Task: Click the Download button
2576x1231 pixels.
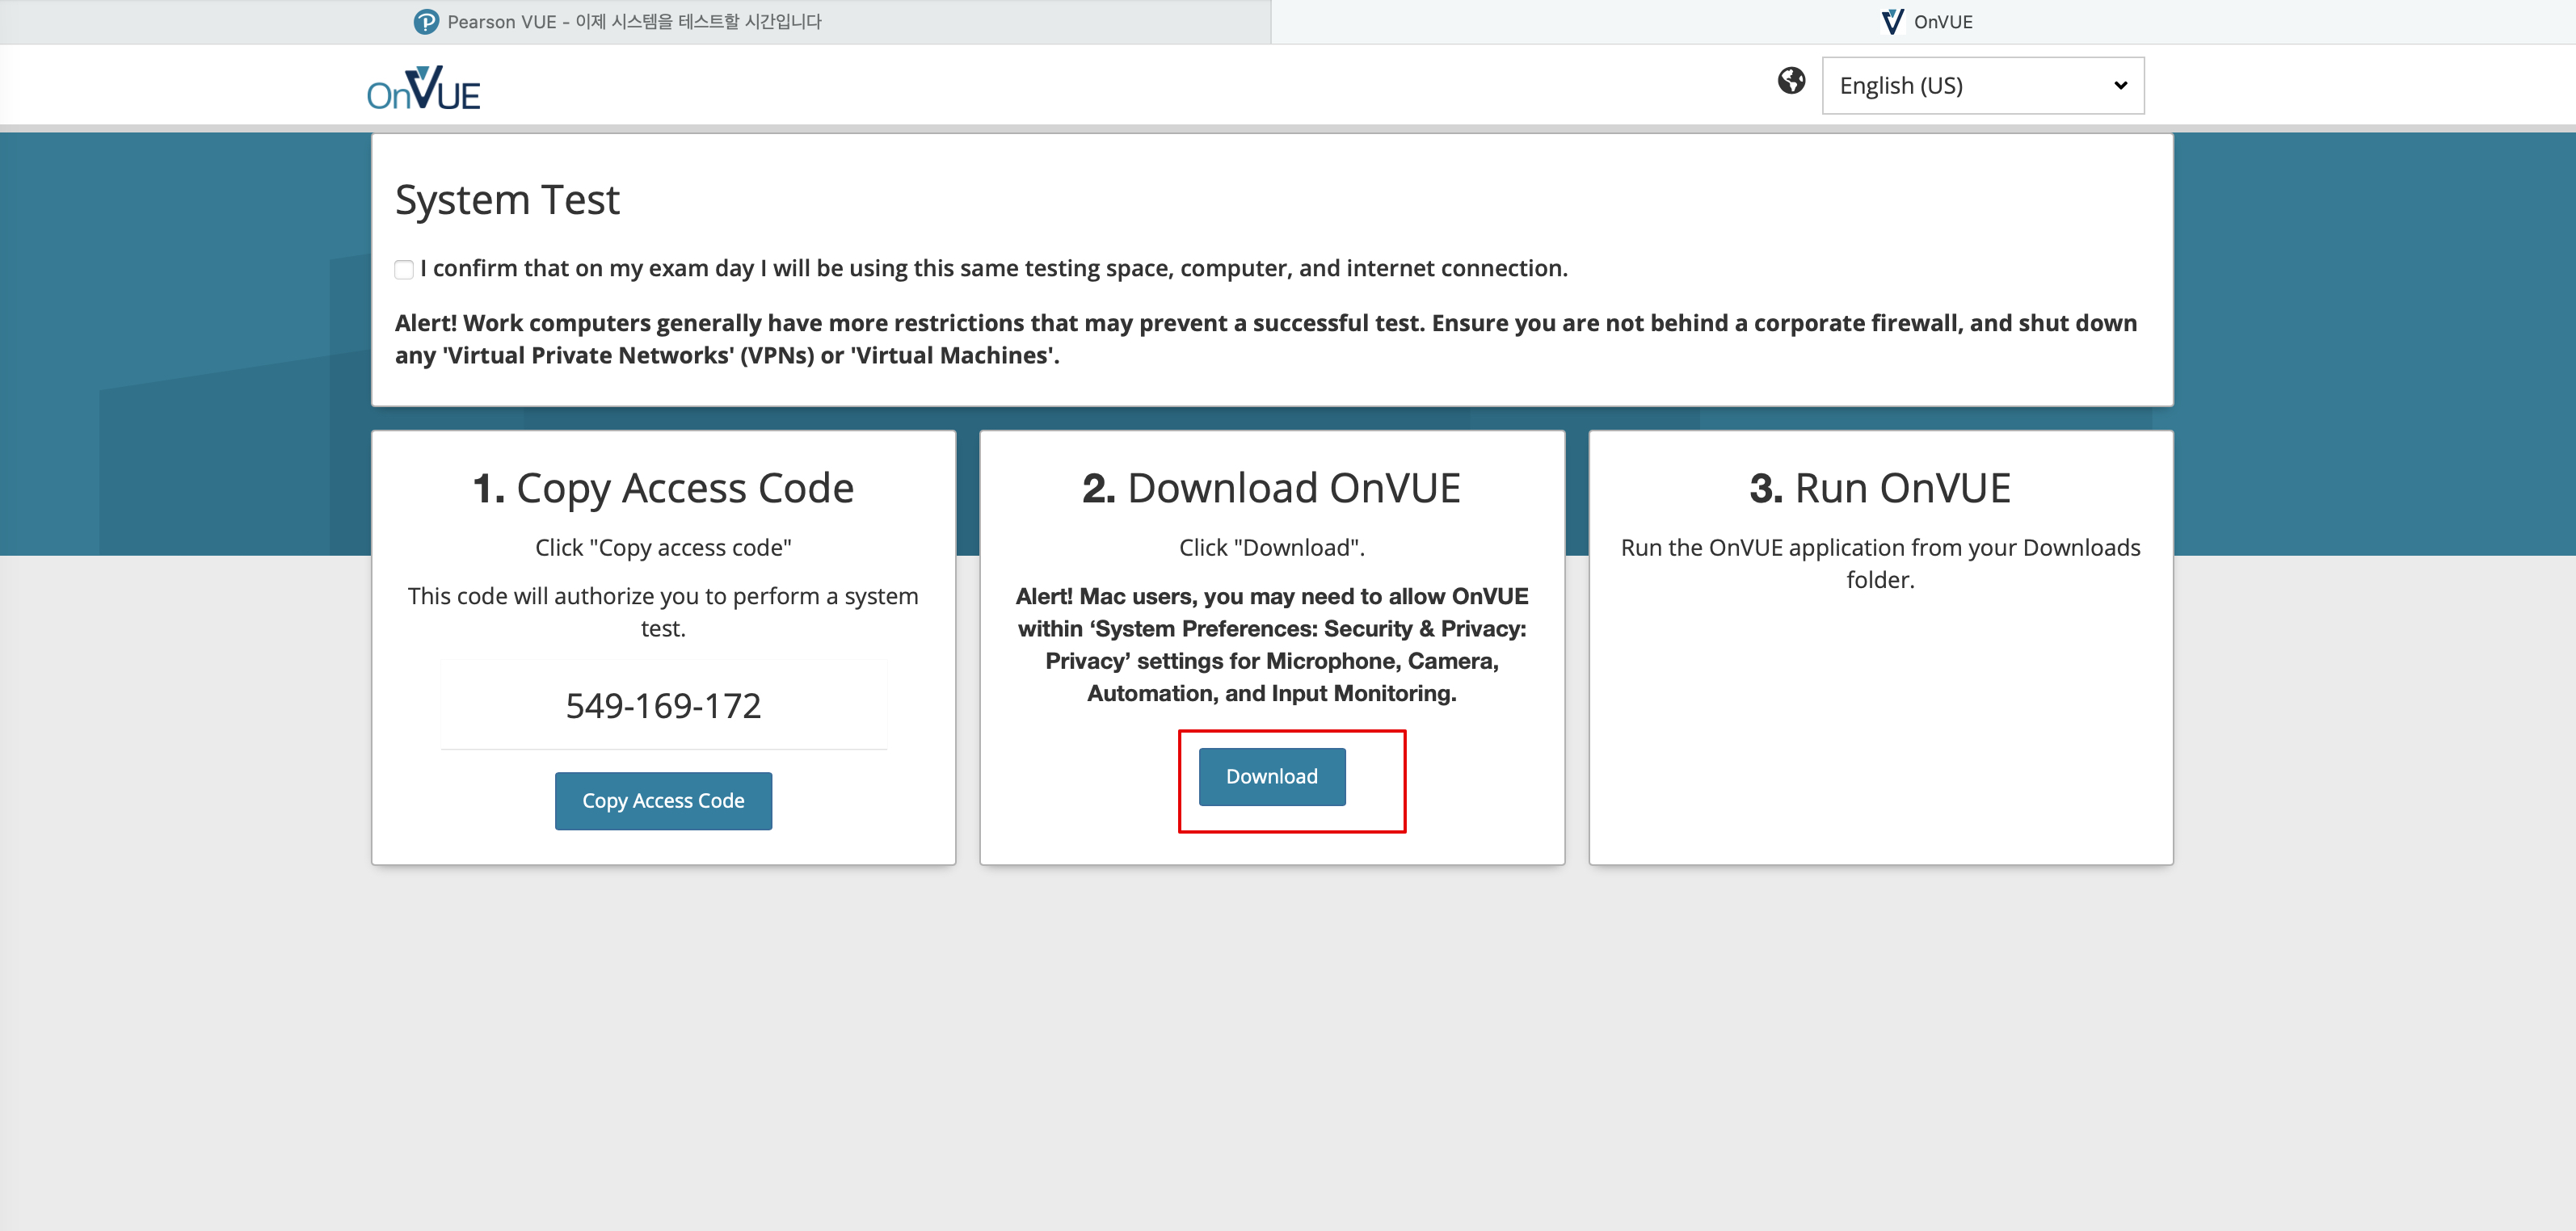Action: (x=1271, y=777)
